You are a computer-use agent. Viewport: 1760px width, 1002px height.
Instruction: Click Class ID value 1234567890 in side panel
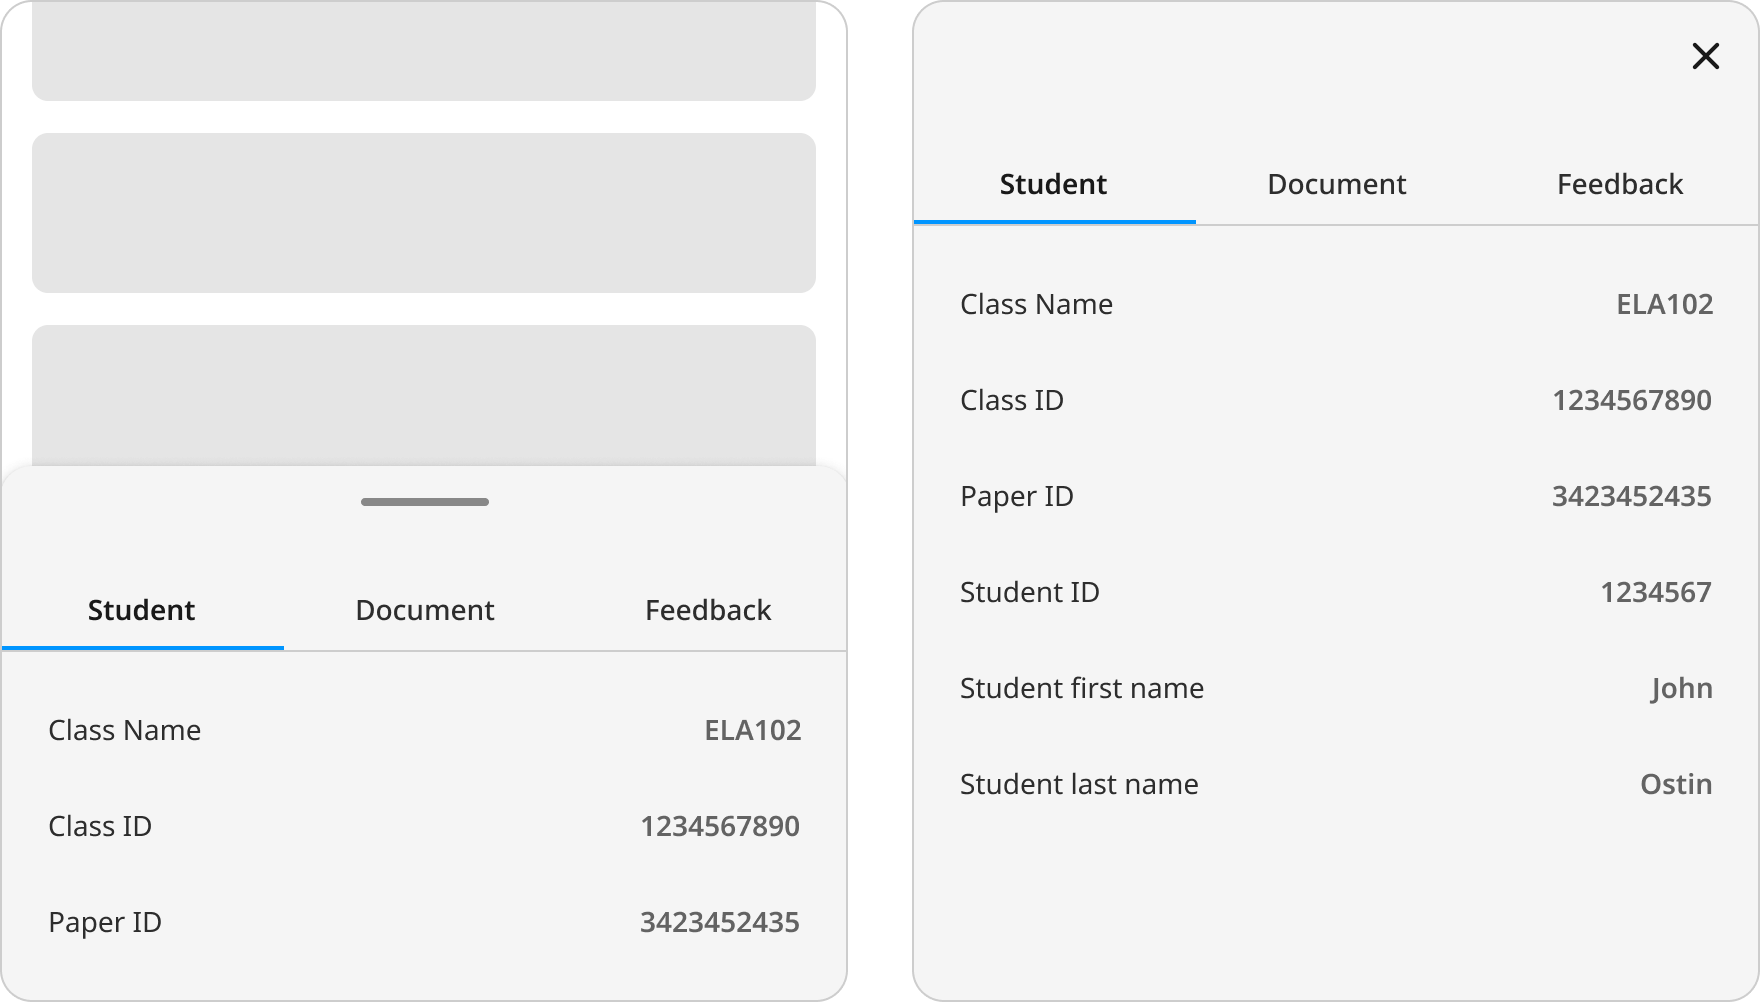pos(1632,400)
